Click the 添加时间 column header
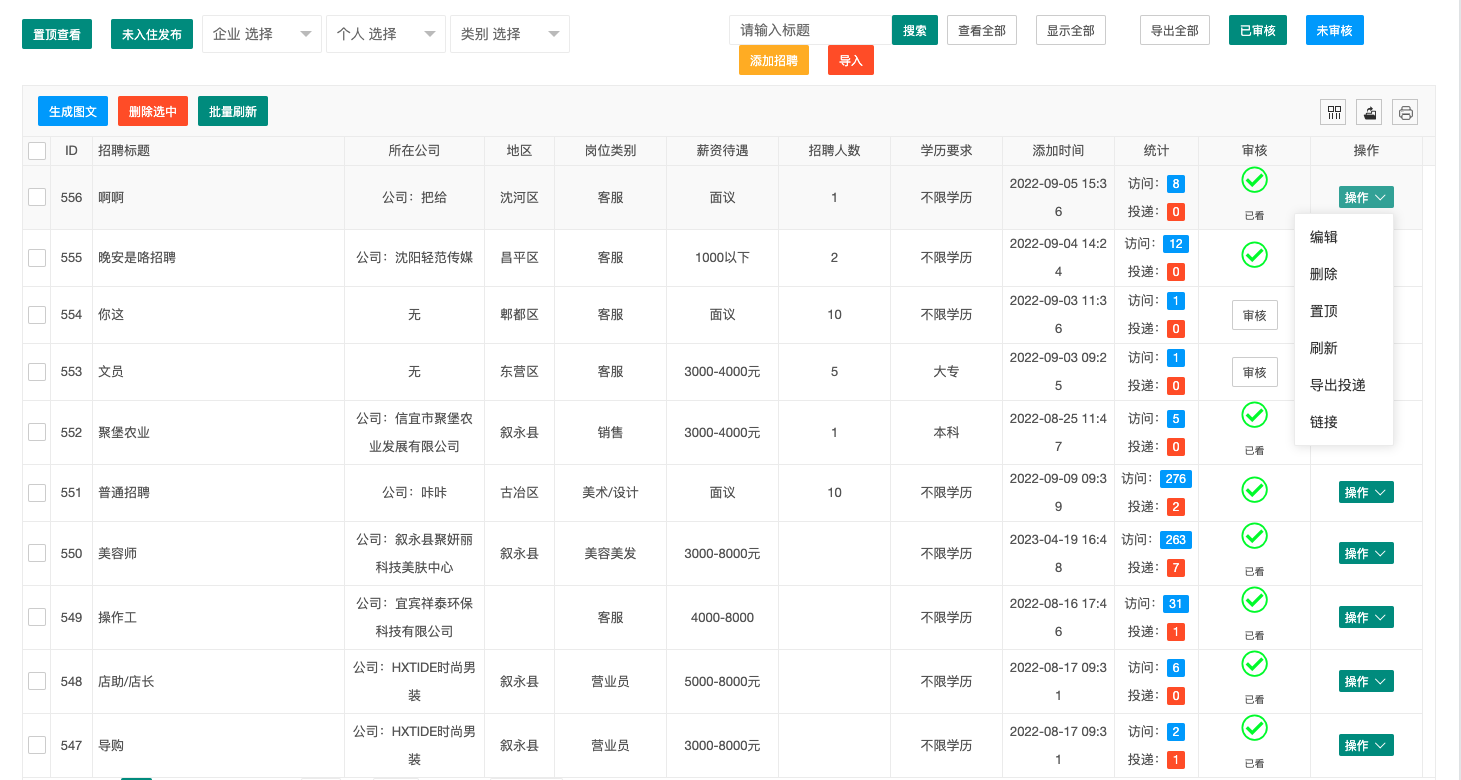 pos(1058,151)
